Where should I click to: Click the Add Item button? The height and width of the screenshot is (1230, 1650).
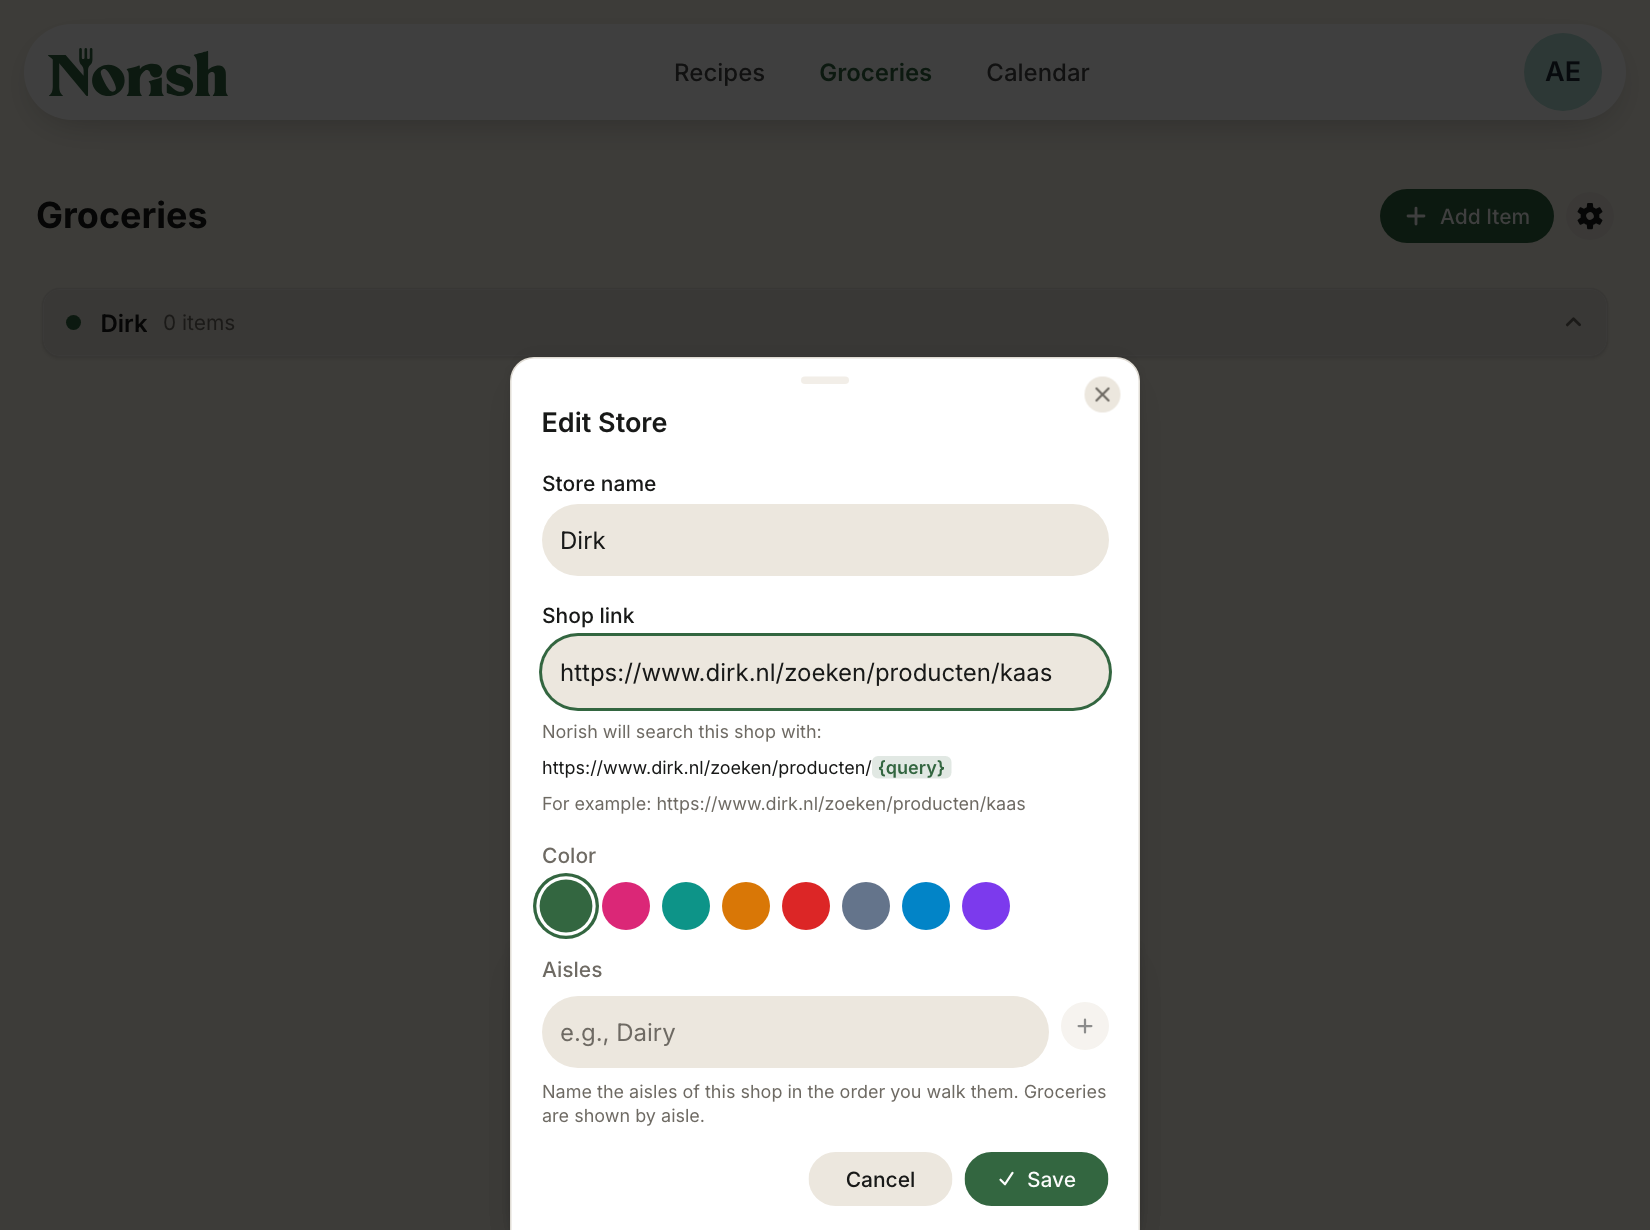pyautogui.click(x=1467, y=216)
